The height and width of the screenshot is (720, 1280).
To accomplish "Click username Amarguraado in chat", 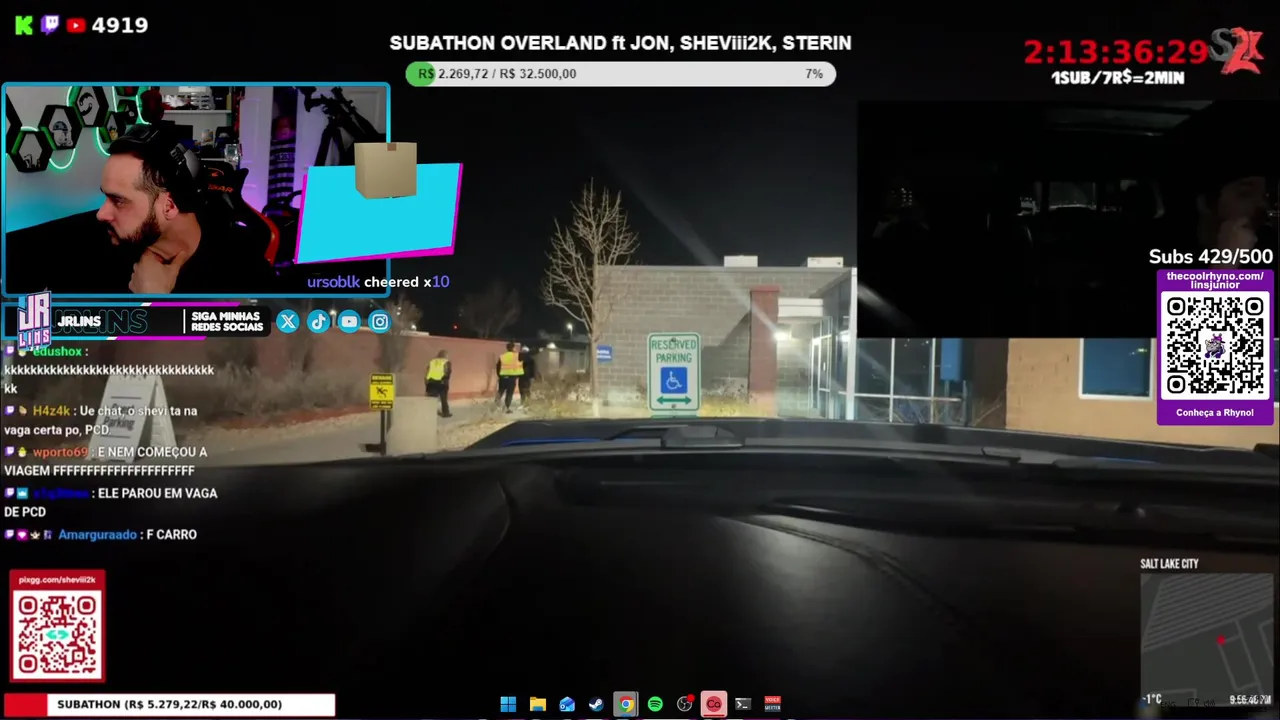I will 97,535.
